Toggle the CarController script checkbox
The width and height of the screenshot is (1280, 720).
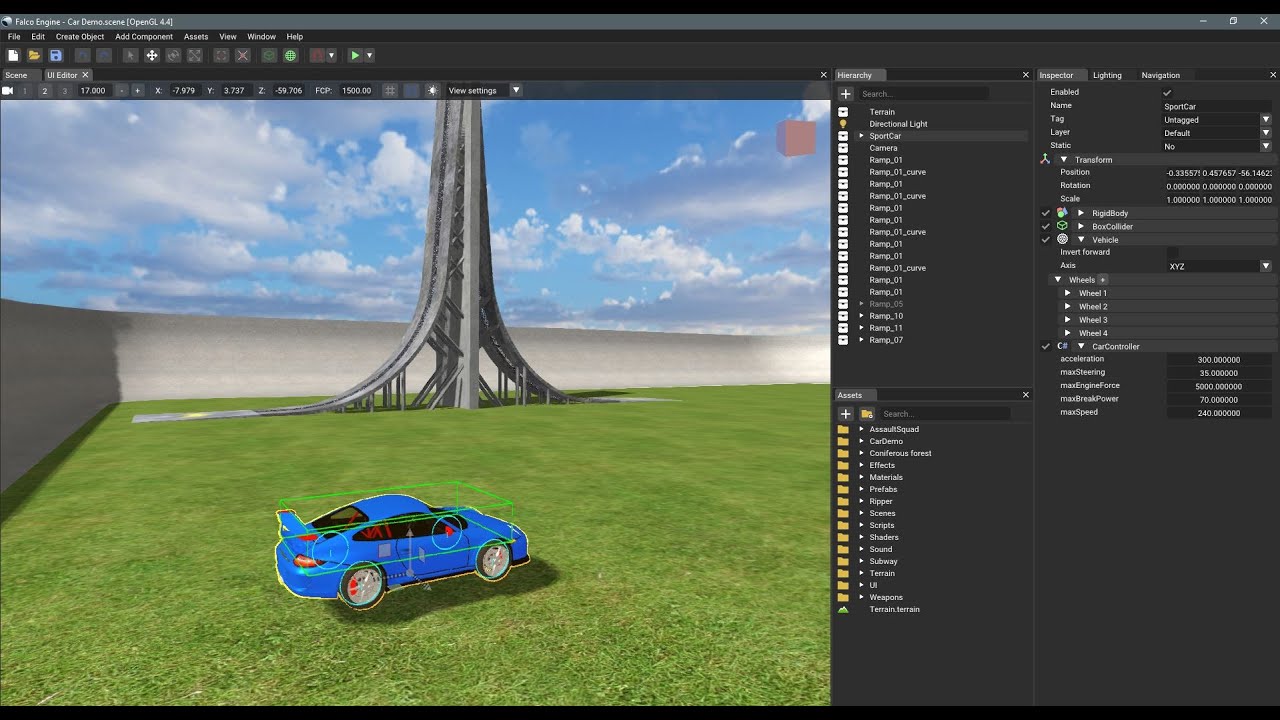coord(1046,346)
